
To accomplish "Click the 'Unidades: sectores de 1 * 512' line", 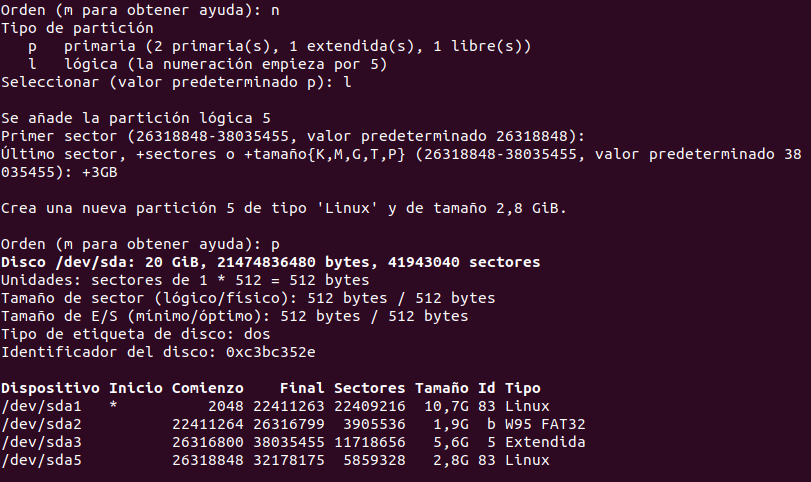I will (x=185, y=280).
